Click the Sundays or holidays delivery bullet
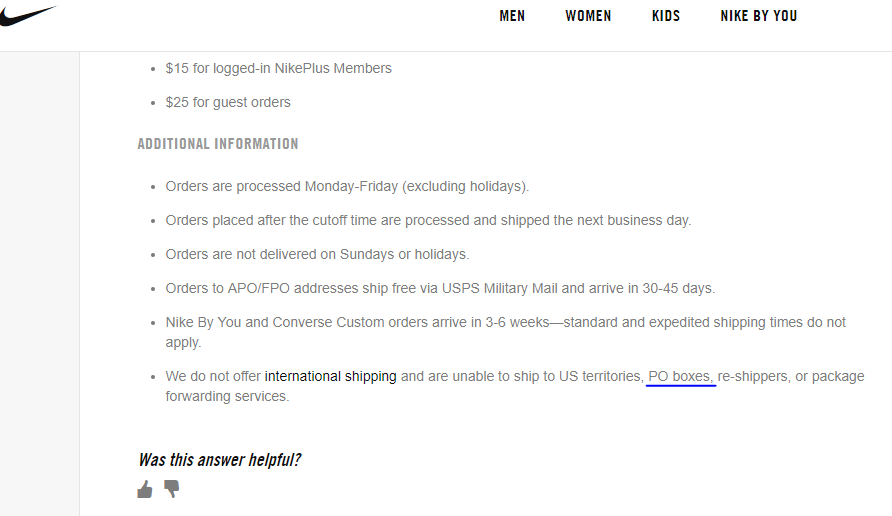 tap(317, 254)
